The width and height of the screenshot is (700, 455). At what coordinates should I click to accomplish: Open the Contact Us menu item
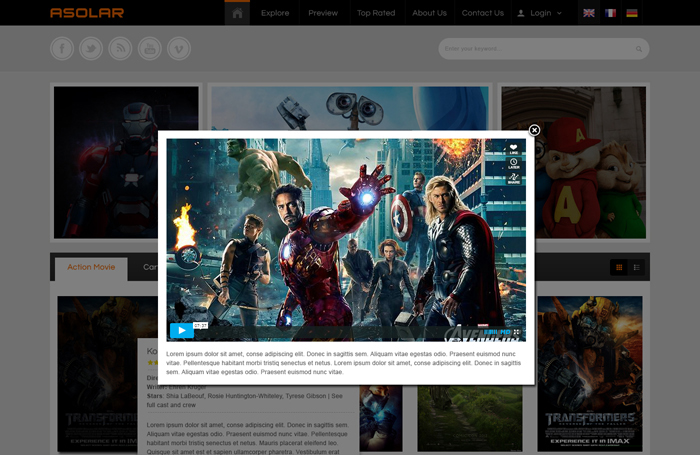(x=483, y=13)
